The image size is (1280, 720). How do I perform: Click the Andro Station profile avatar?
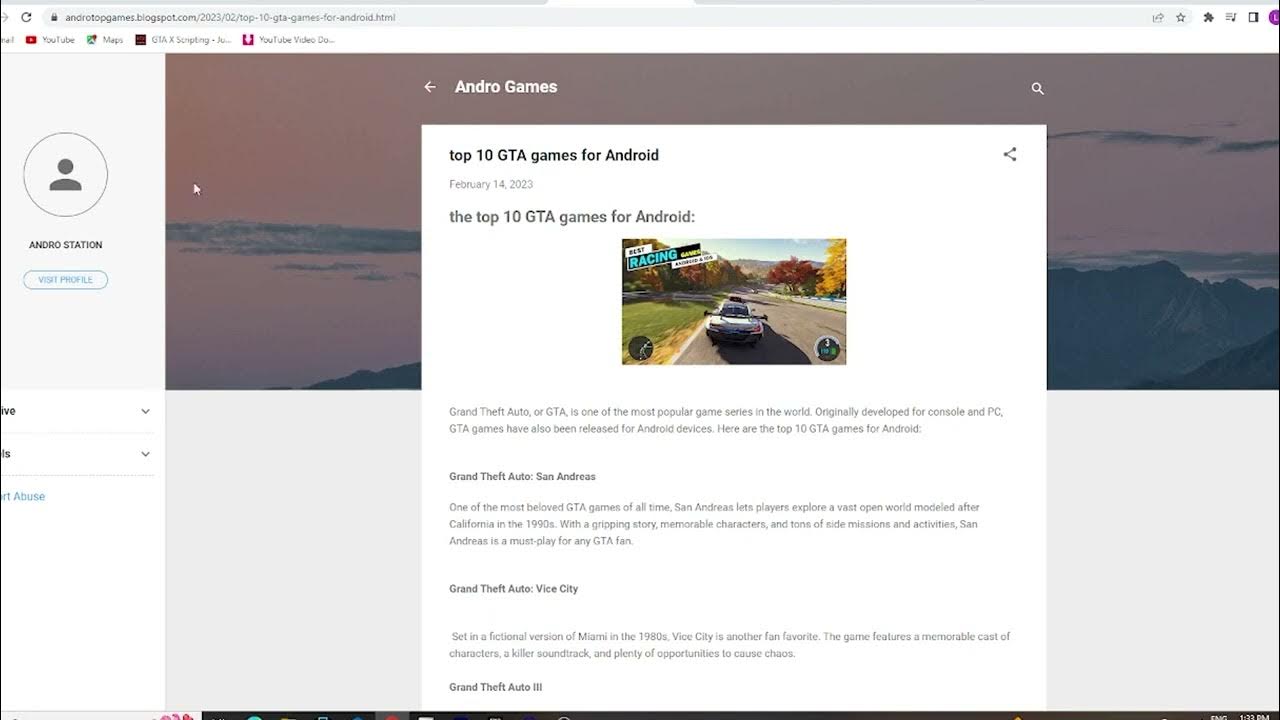[65, 174]
